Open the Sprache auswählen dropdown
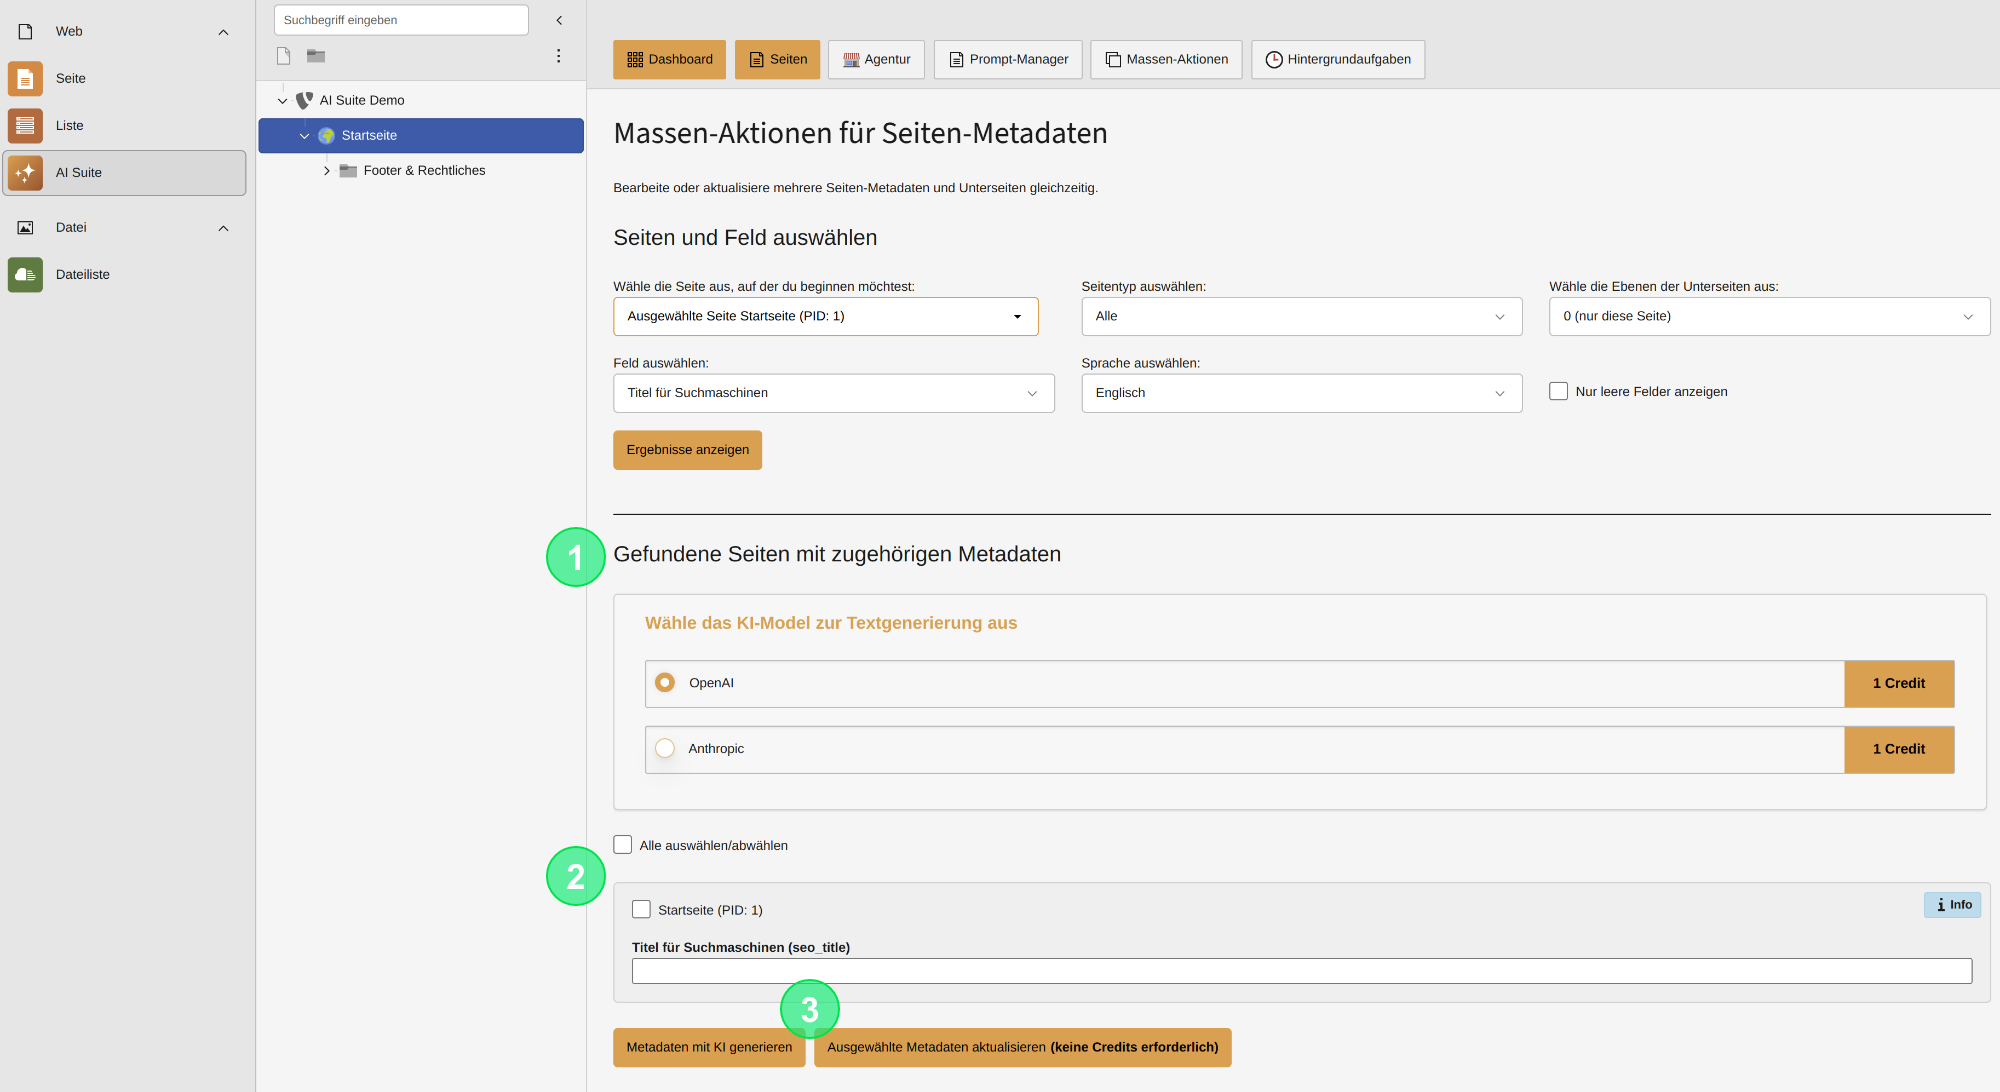The image size is (2000, 1092). pos(1302,393)
